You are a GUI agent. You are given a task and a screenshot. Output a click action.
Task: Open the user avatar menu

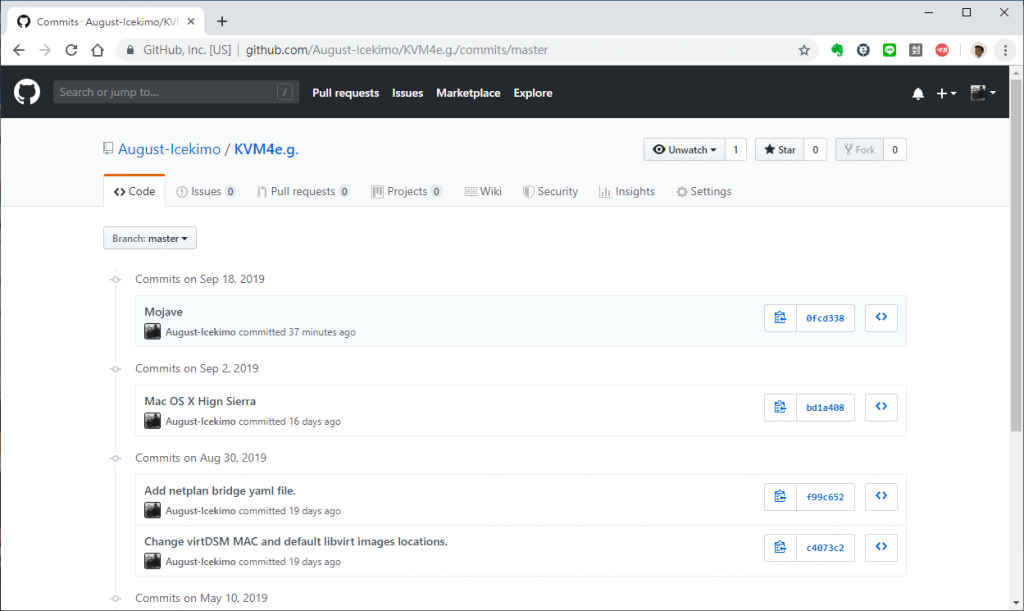(x=983, y=93)
